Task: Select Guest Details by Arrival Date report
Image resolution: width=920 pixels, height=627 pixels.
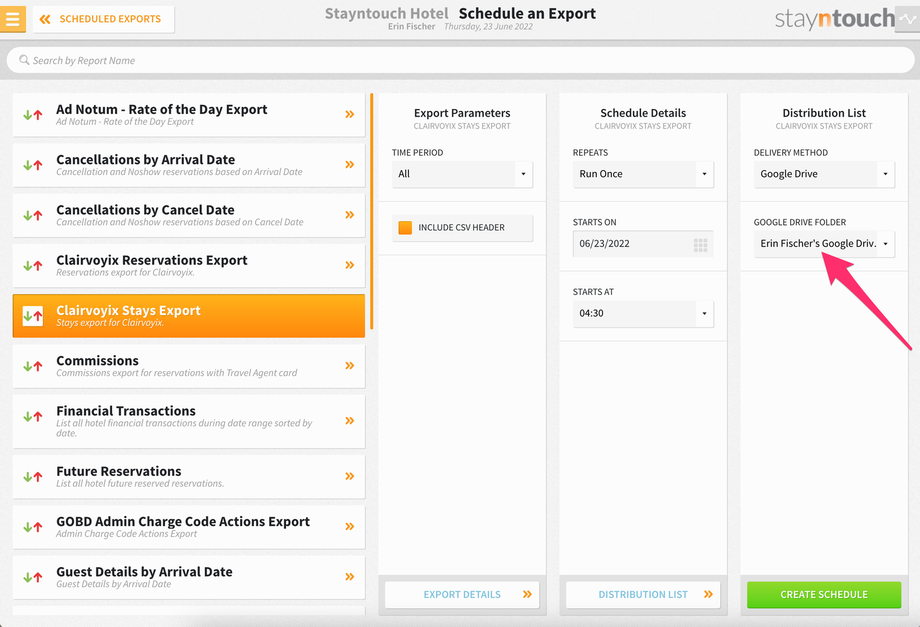Action: [x=188, y=578]
